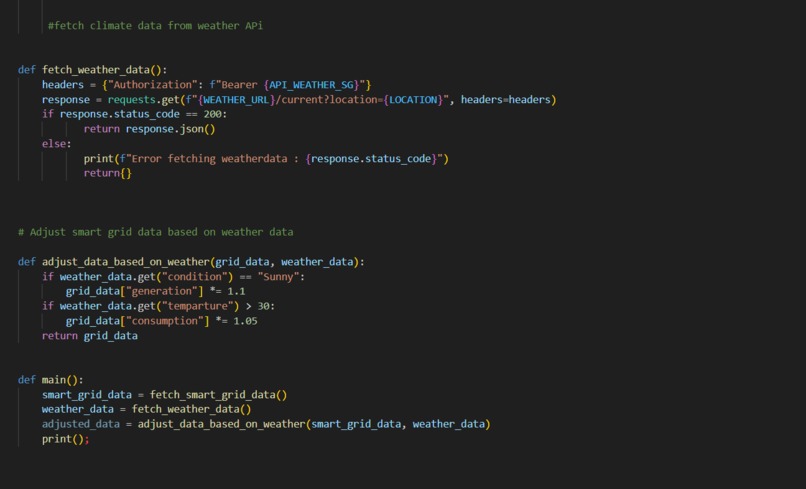Screen dimensions: 806x489
Task: Click 'headers=headers' keyword argument
Action: 505,100
